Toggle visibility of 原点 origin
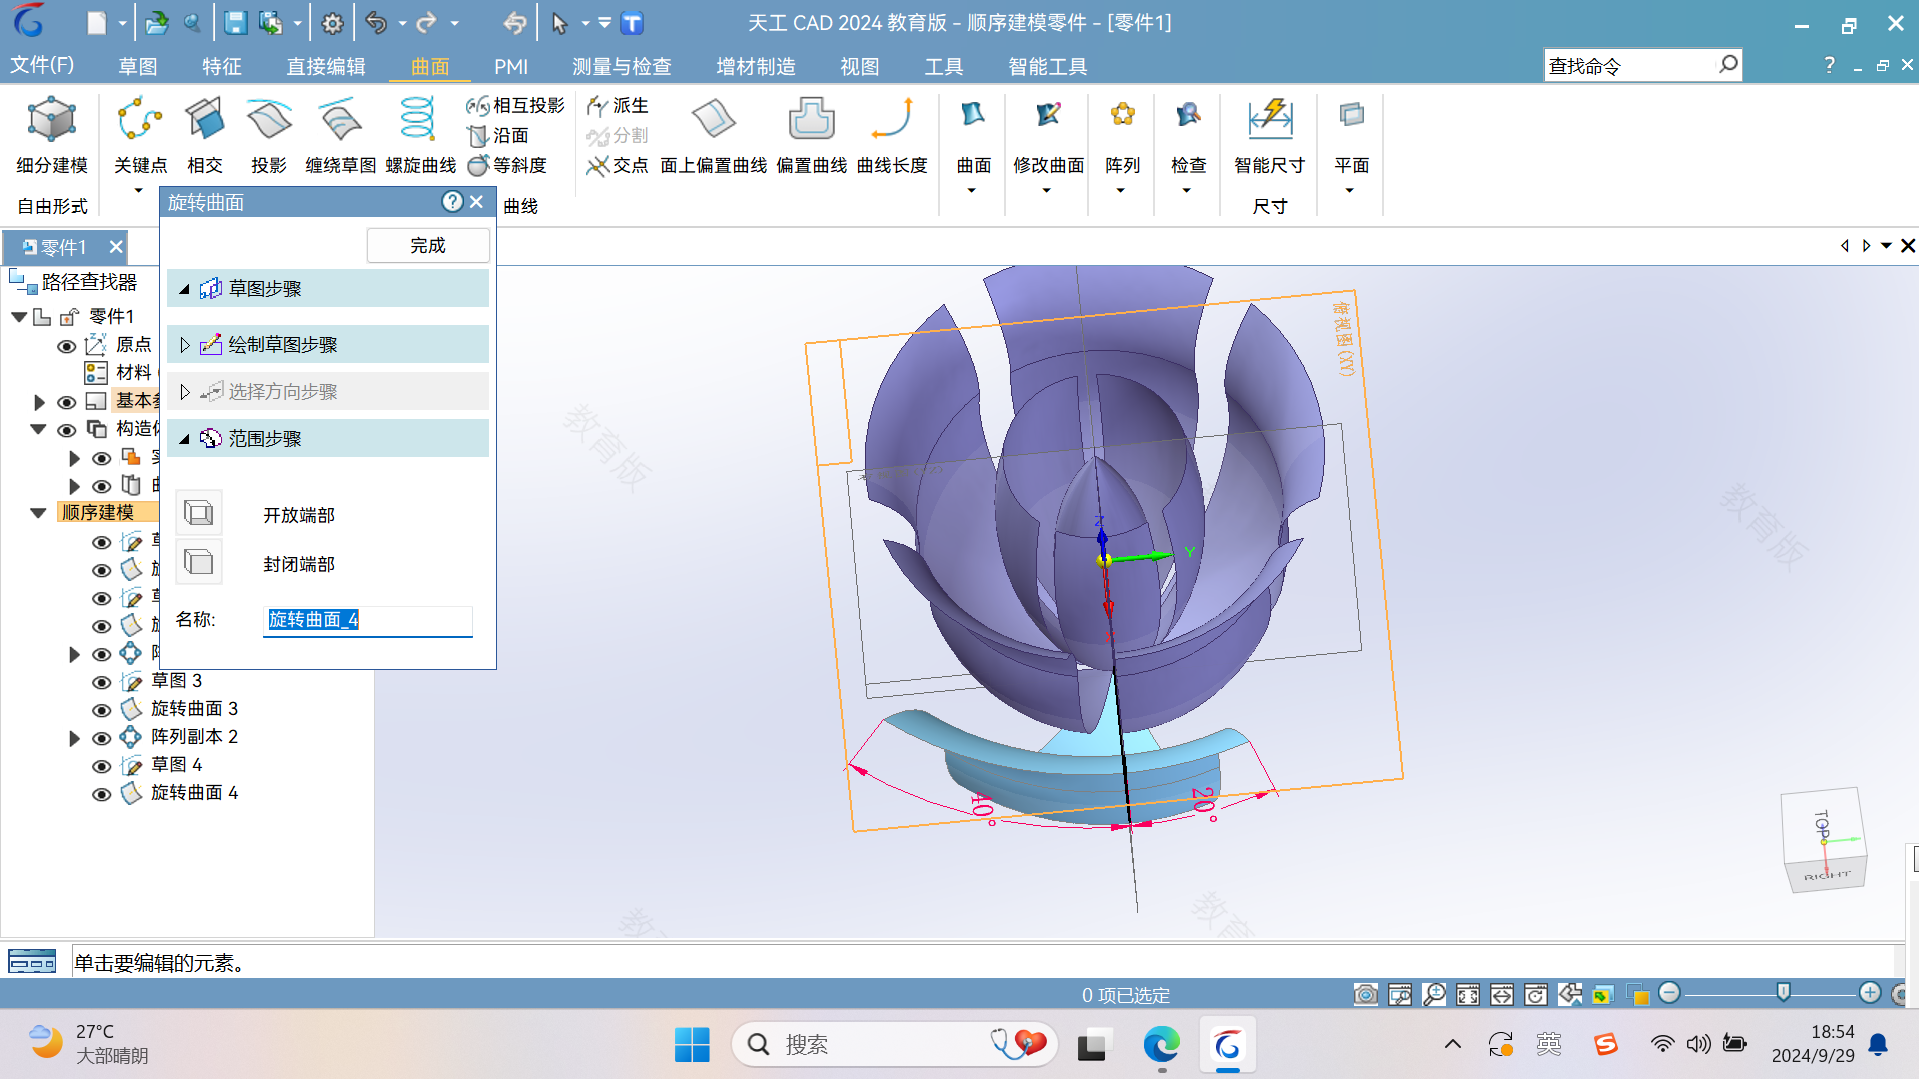The width and height of the screenshot is (1919, 1079). point(66,346)
